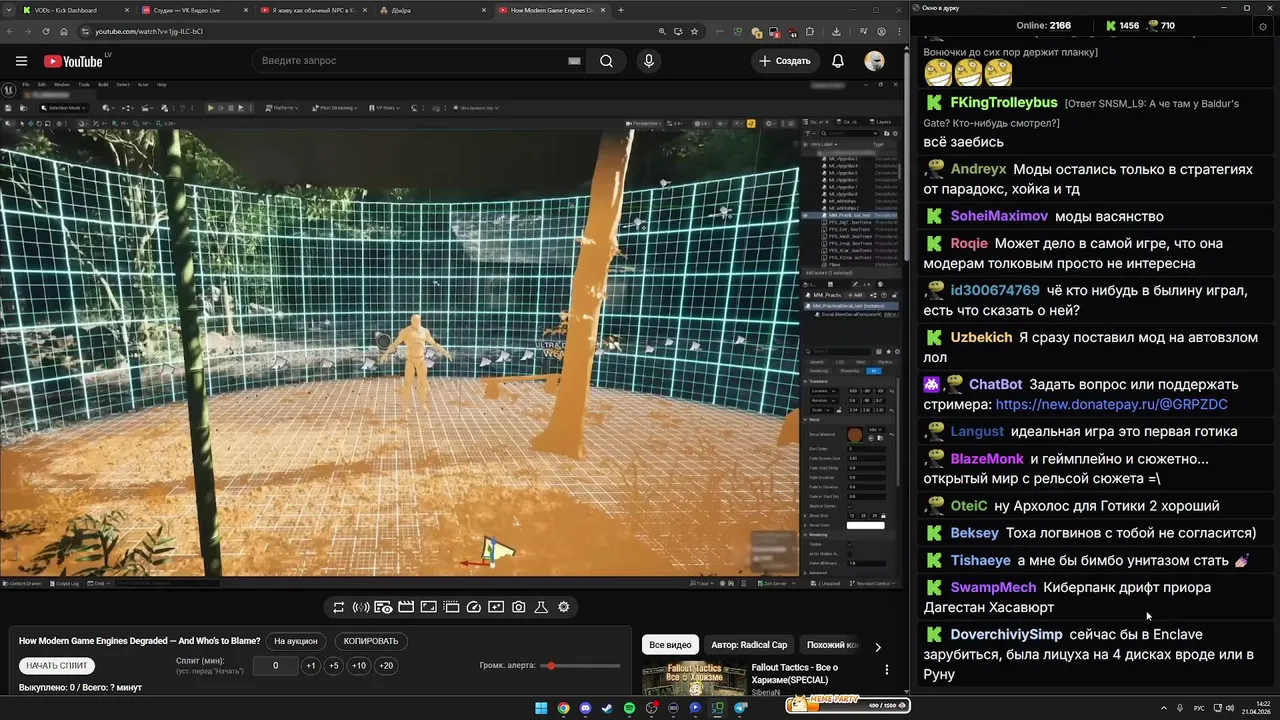Reload the page in browser
Viewport: 1280px width, 720px height.
pos(46,31)
